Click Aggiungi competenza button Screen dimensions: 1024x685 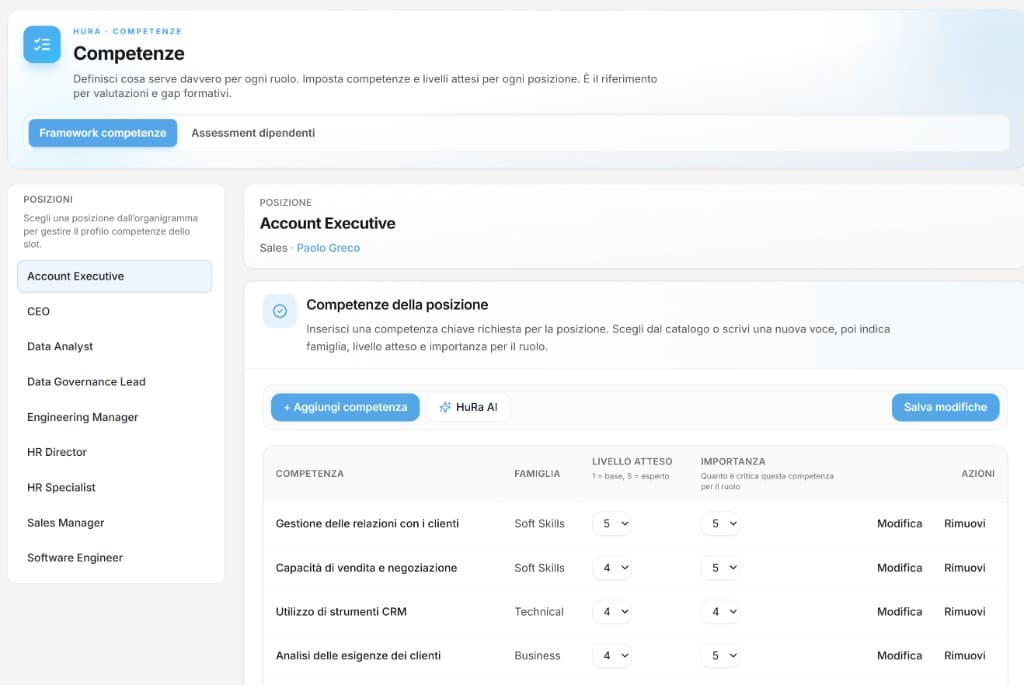tap(345, 407)
